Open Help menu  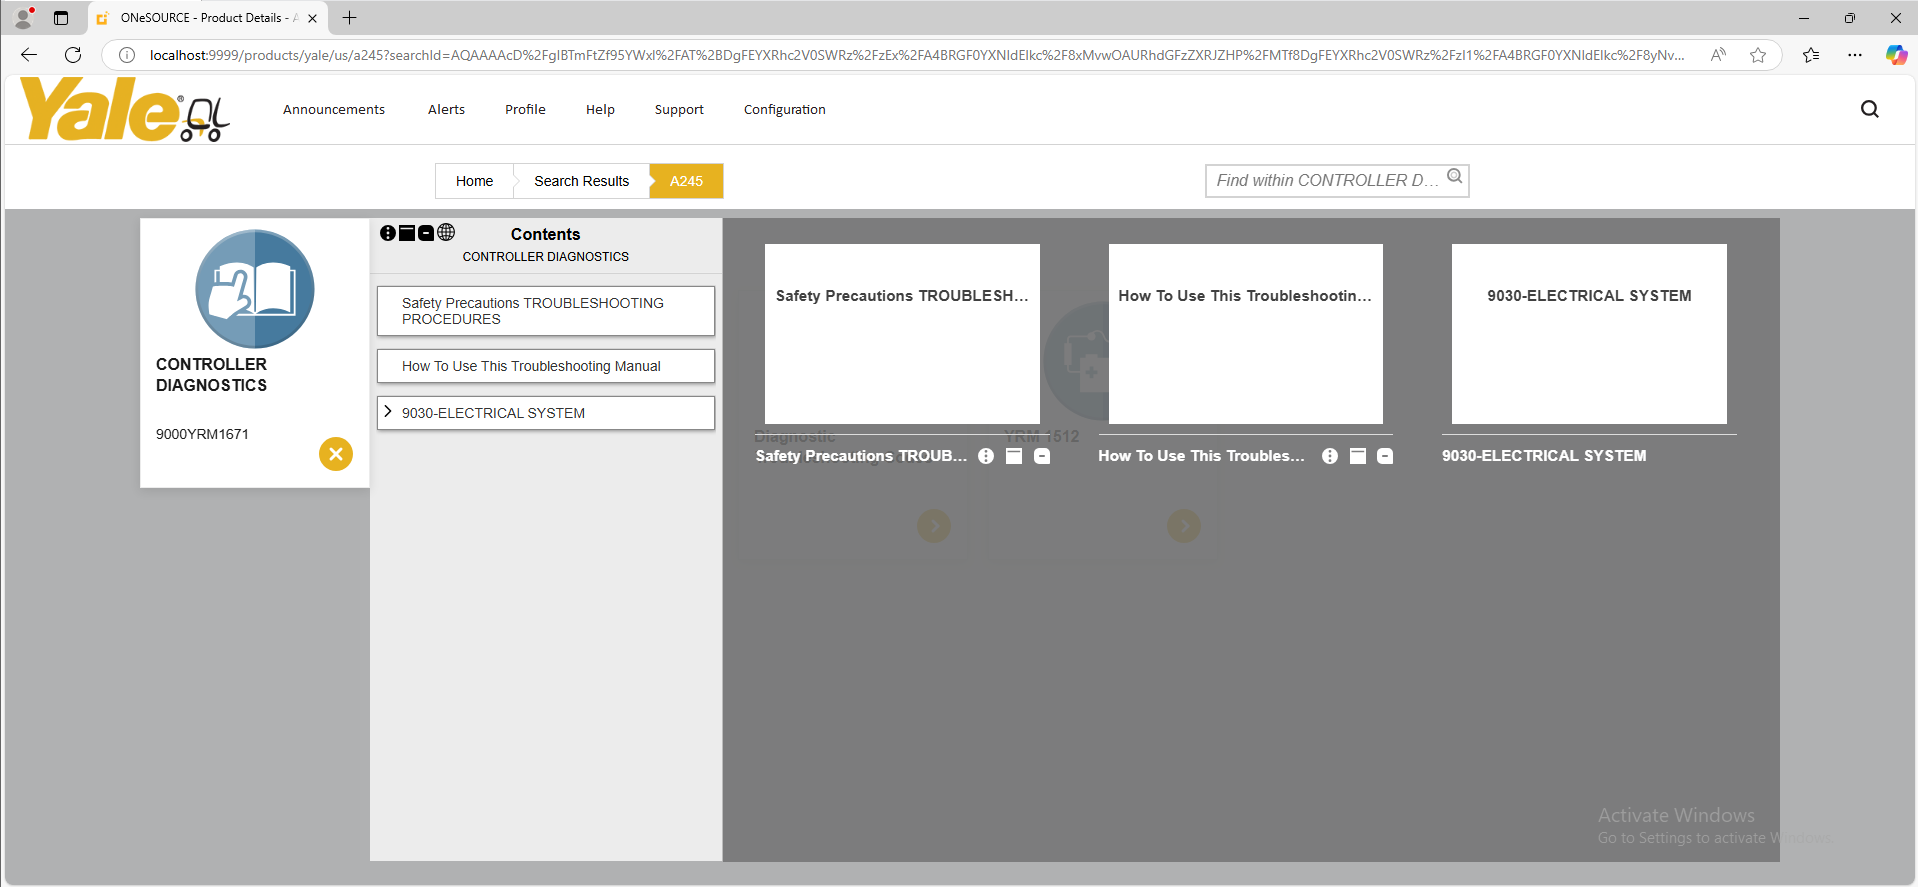click(x=600, y=109)
